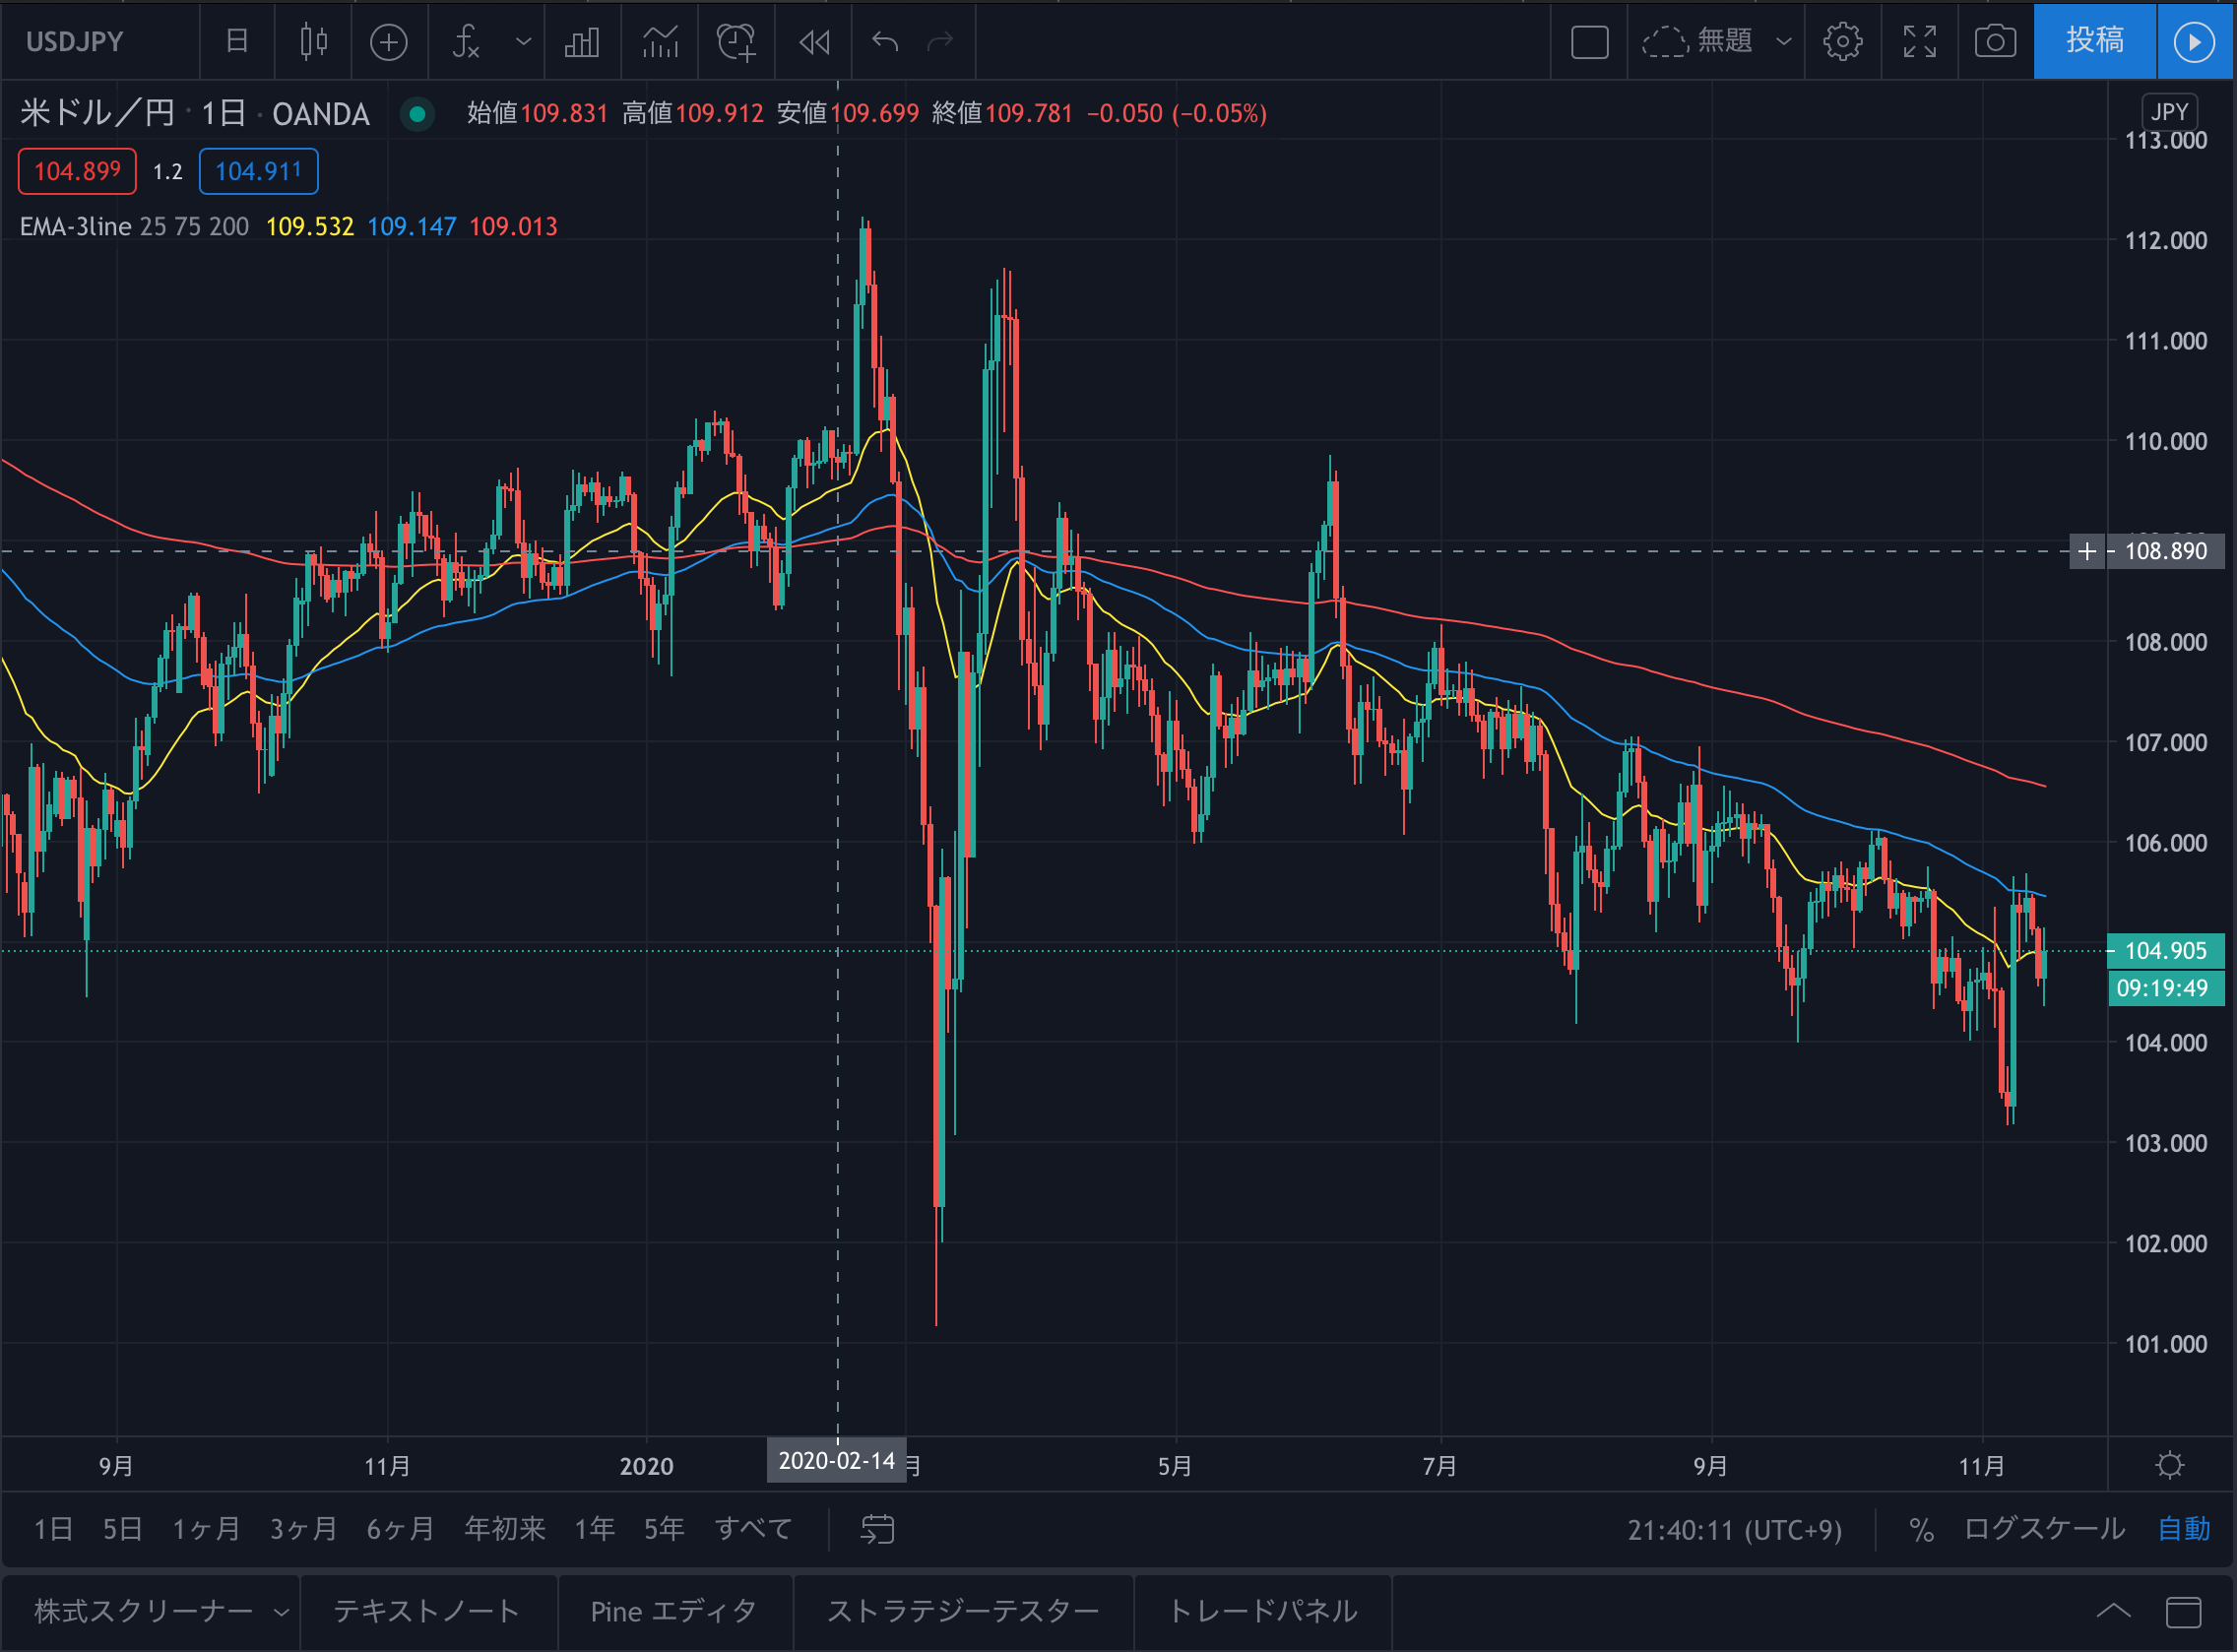Click the compare or add symbol icon
Screen dimensions: 2237x1652
(388, 41)
